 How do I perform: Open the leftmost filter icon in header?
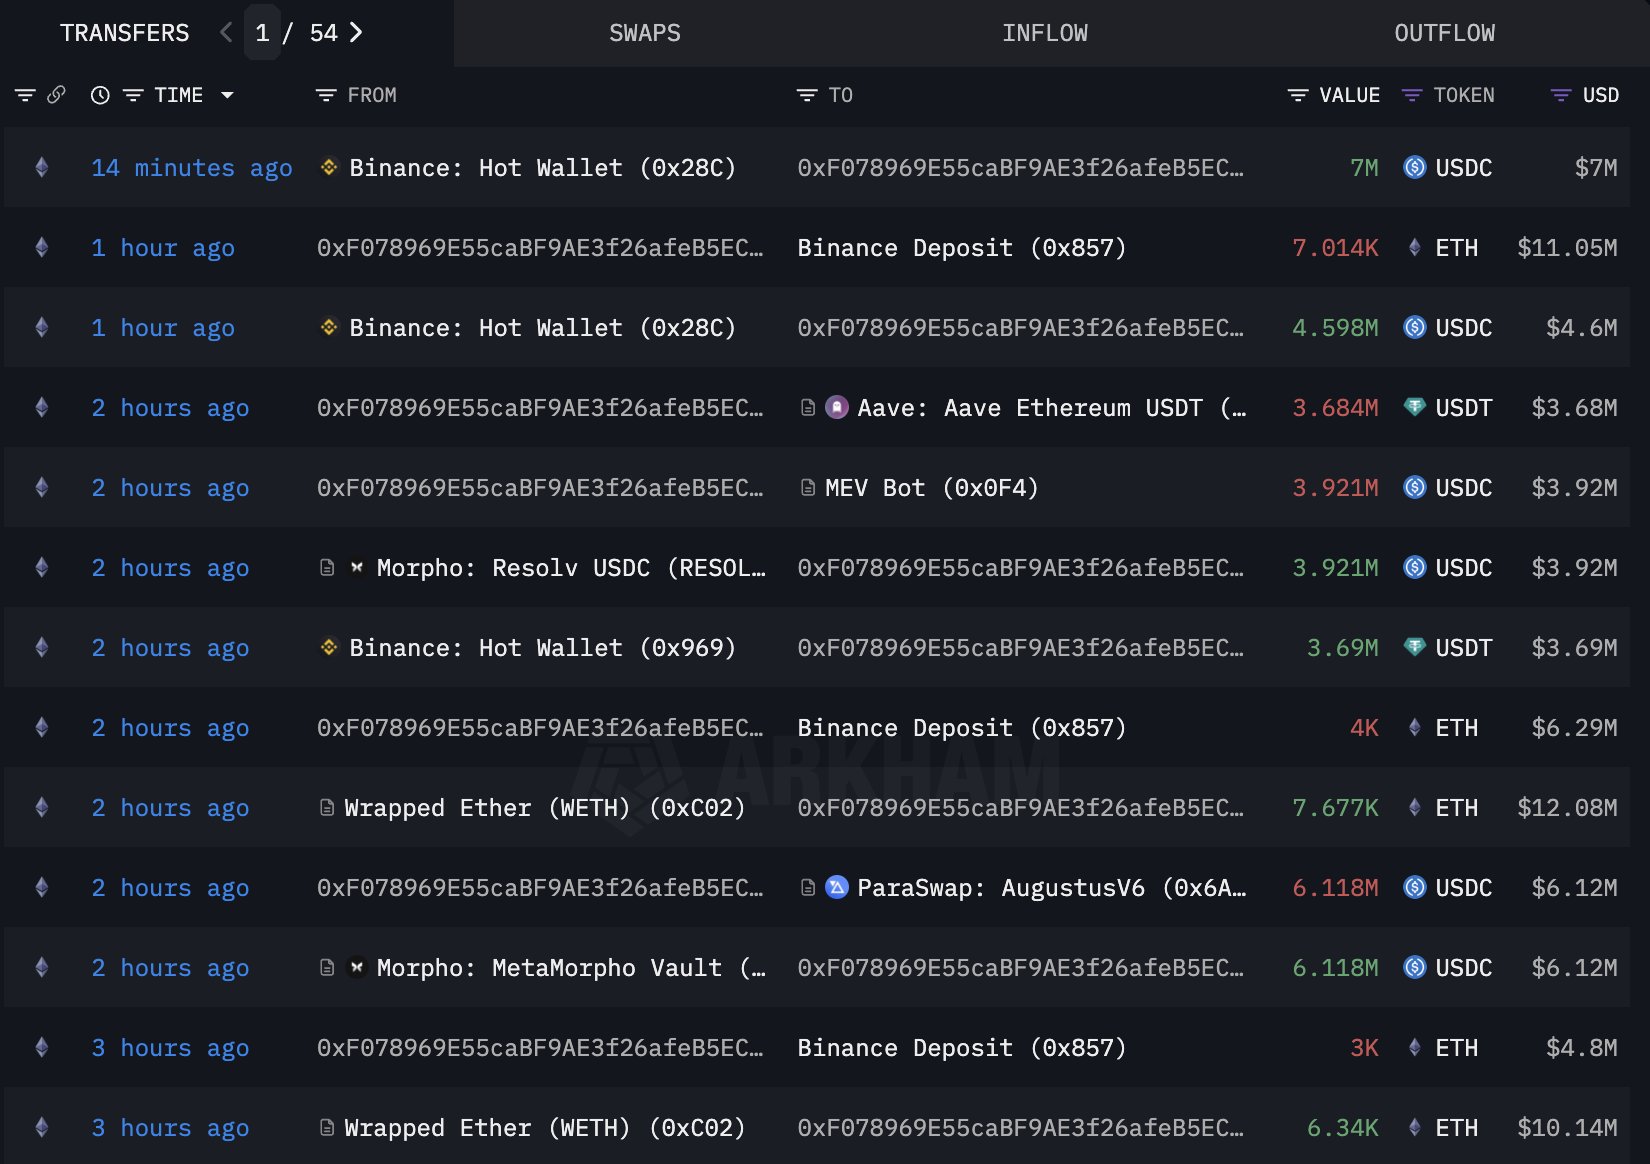pos(25,95)
